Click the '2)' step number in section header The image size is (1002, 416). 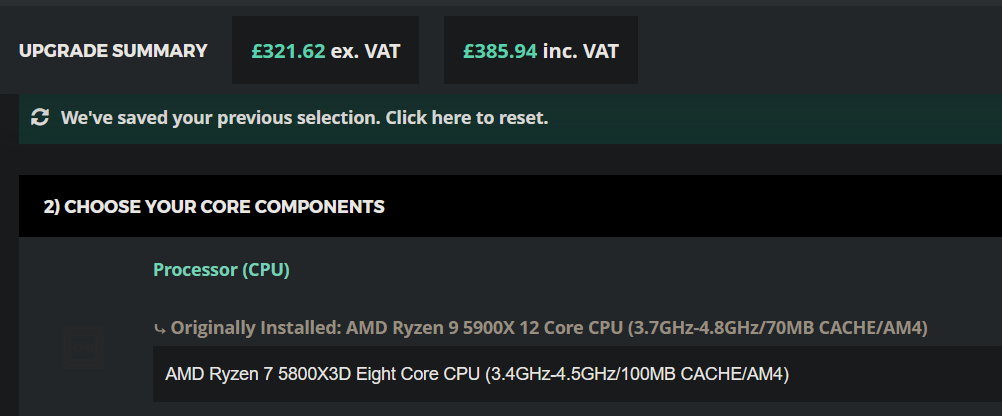pyautogui.click(x=52, y=206)
